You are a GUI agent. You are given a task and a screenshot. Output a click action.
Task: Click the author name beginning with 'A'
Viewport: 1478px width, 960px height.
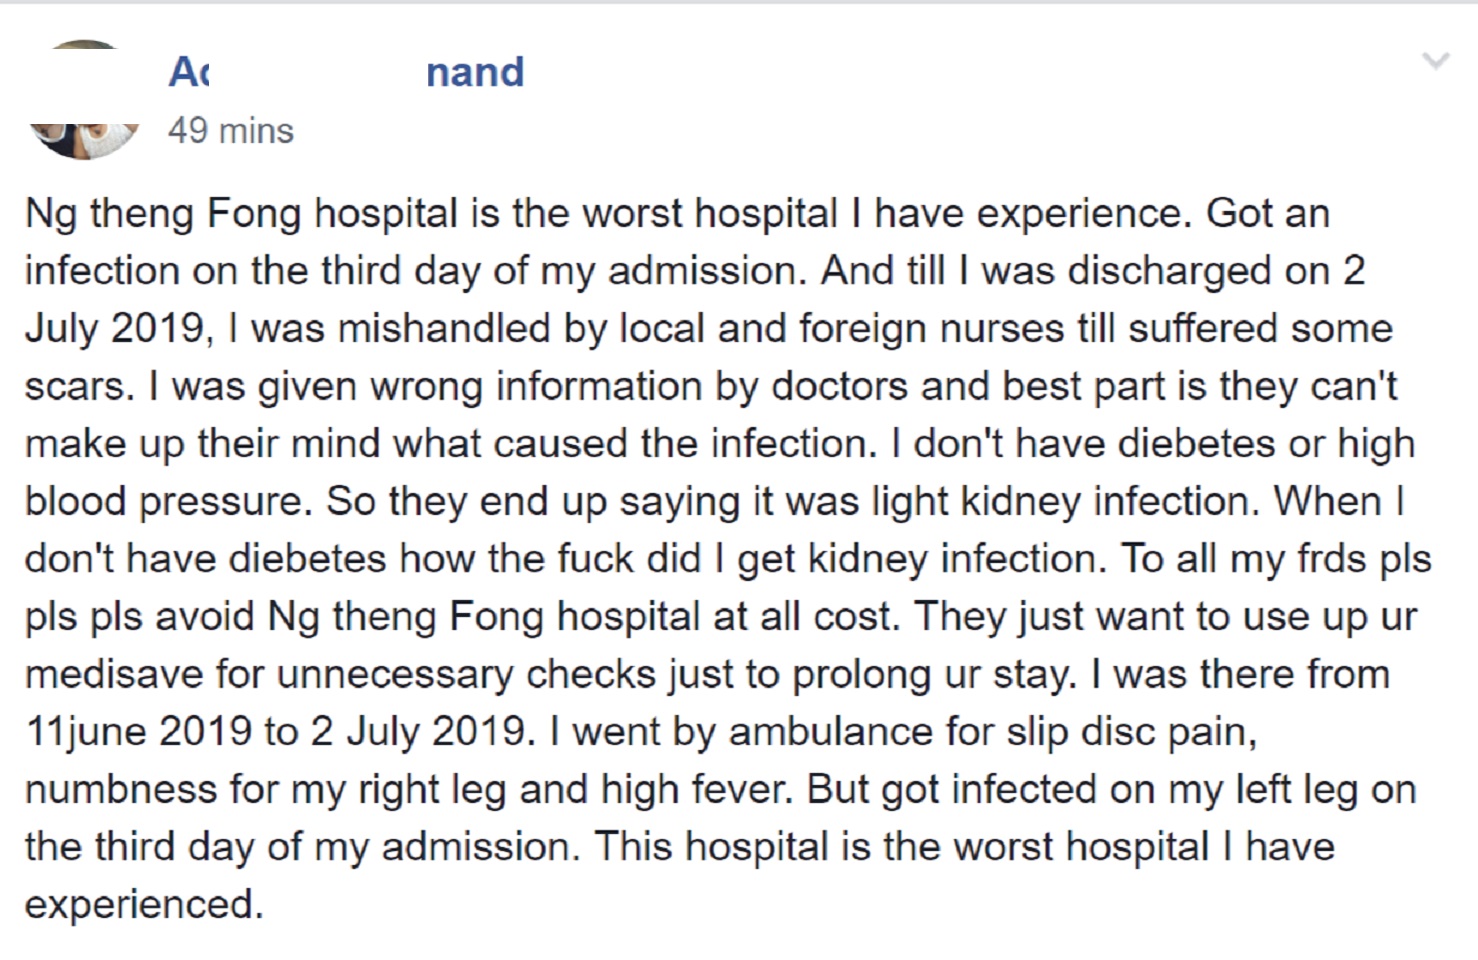188,72
